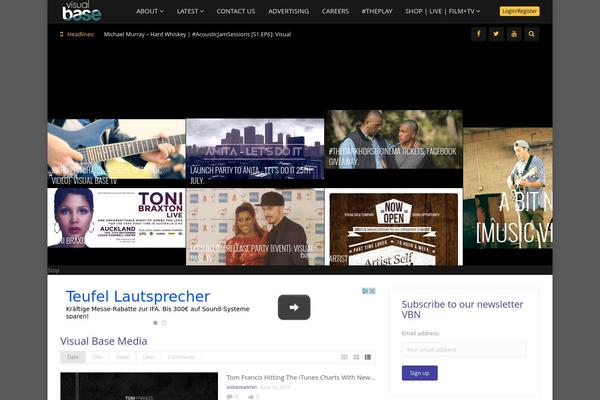Screen dimensions: 600x400
Task: Click the thumbs-up likes icon under Tom Francis post
Action: (251, 397)
